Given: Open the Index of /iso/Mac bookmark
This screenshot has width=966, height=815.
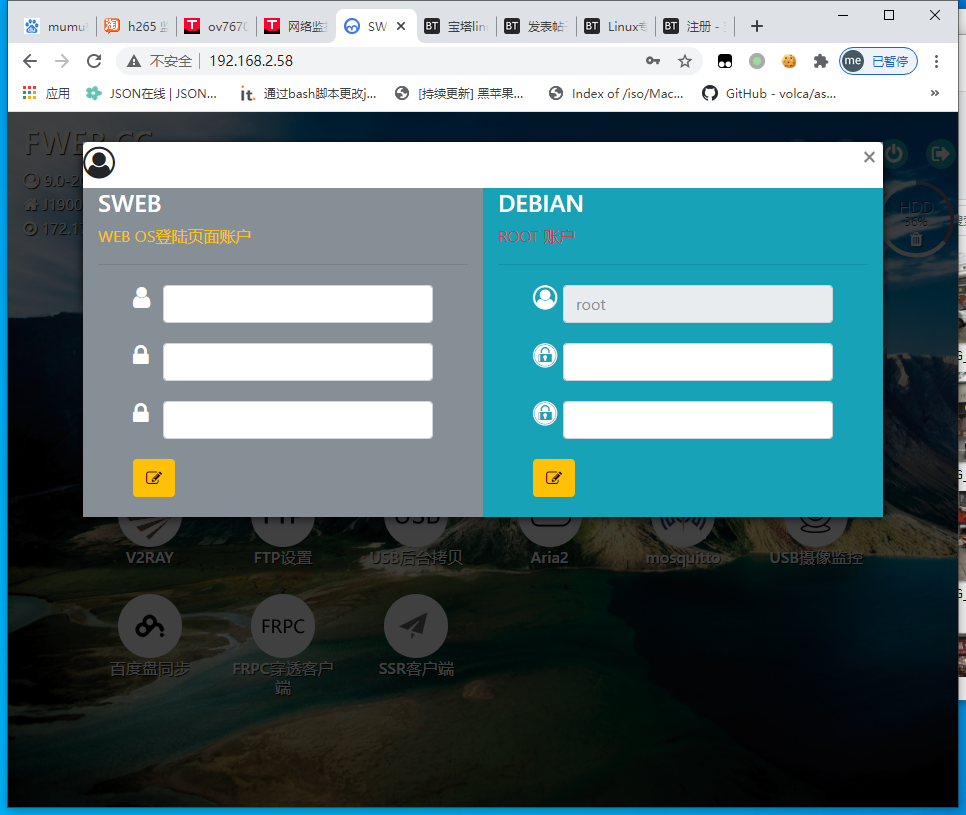Looking at the screenshot, I should pyautogui.click(x=616, y=93).
